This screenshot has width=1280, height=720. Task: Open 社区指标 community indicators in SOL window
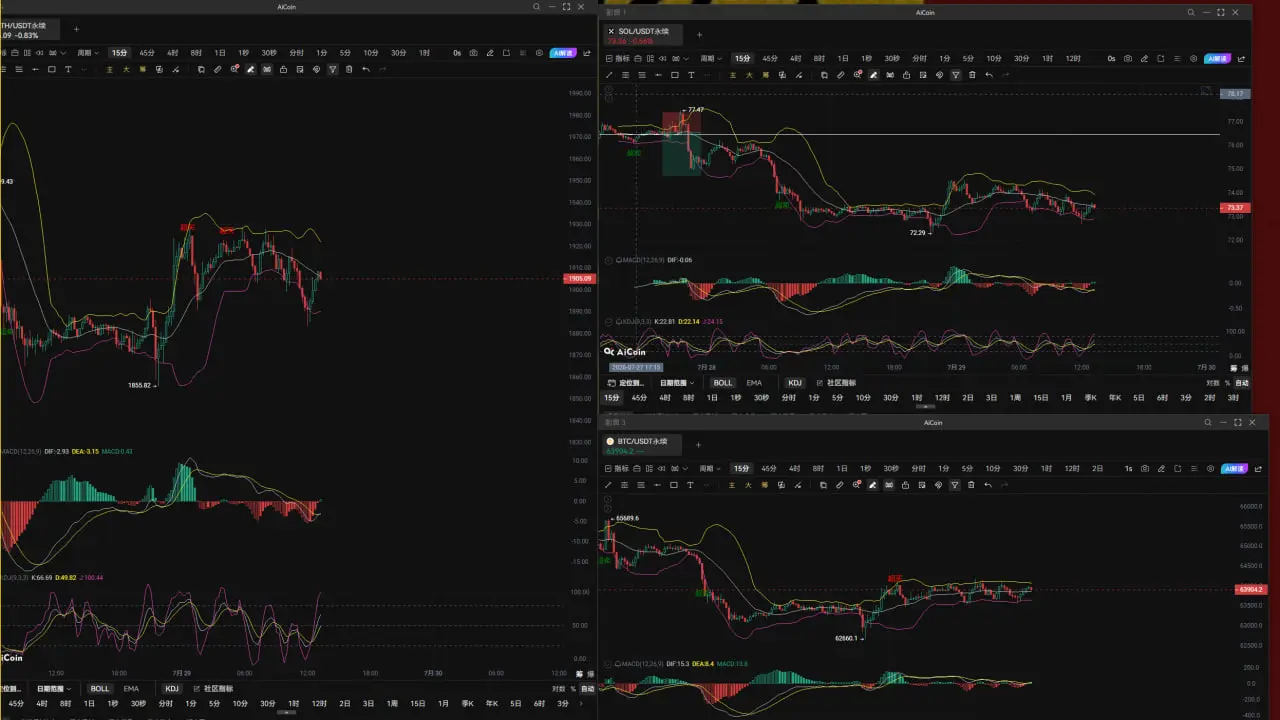pos(837,383)
